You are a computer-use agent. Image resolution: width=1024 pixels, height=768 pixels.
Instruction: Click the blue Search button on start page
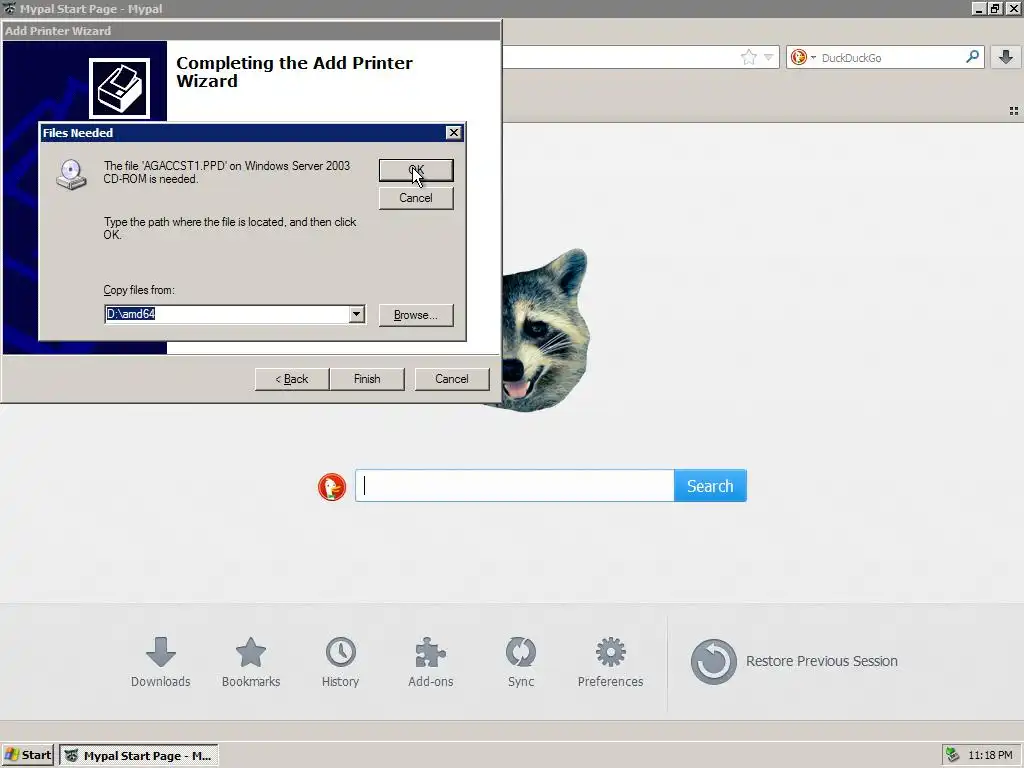click(x=710, y=486)
